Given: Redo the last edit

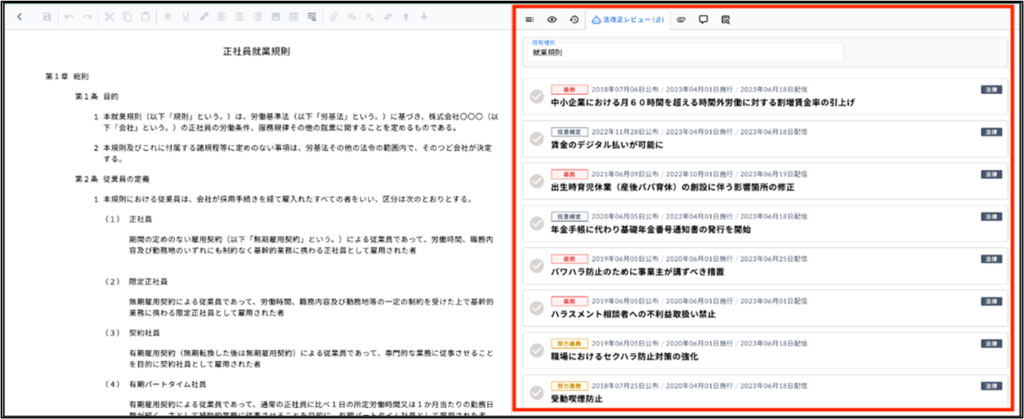Looking at the screenshot, I should coord(87,17).
